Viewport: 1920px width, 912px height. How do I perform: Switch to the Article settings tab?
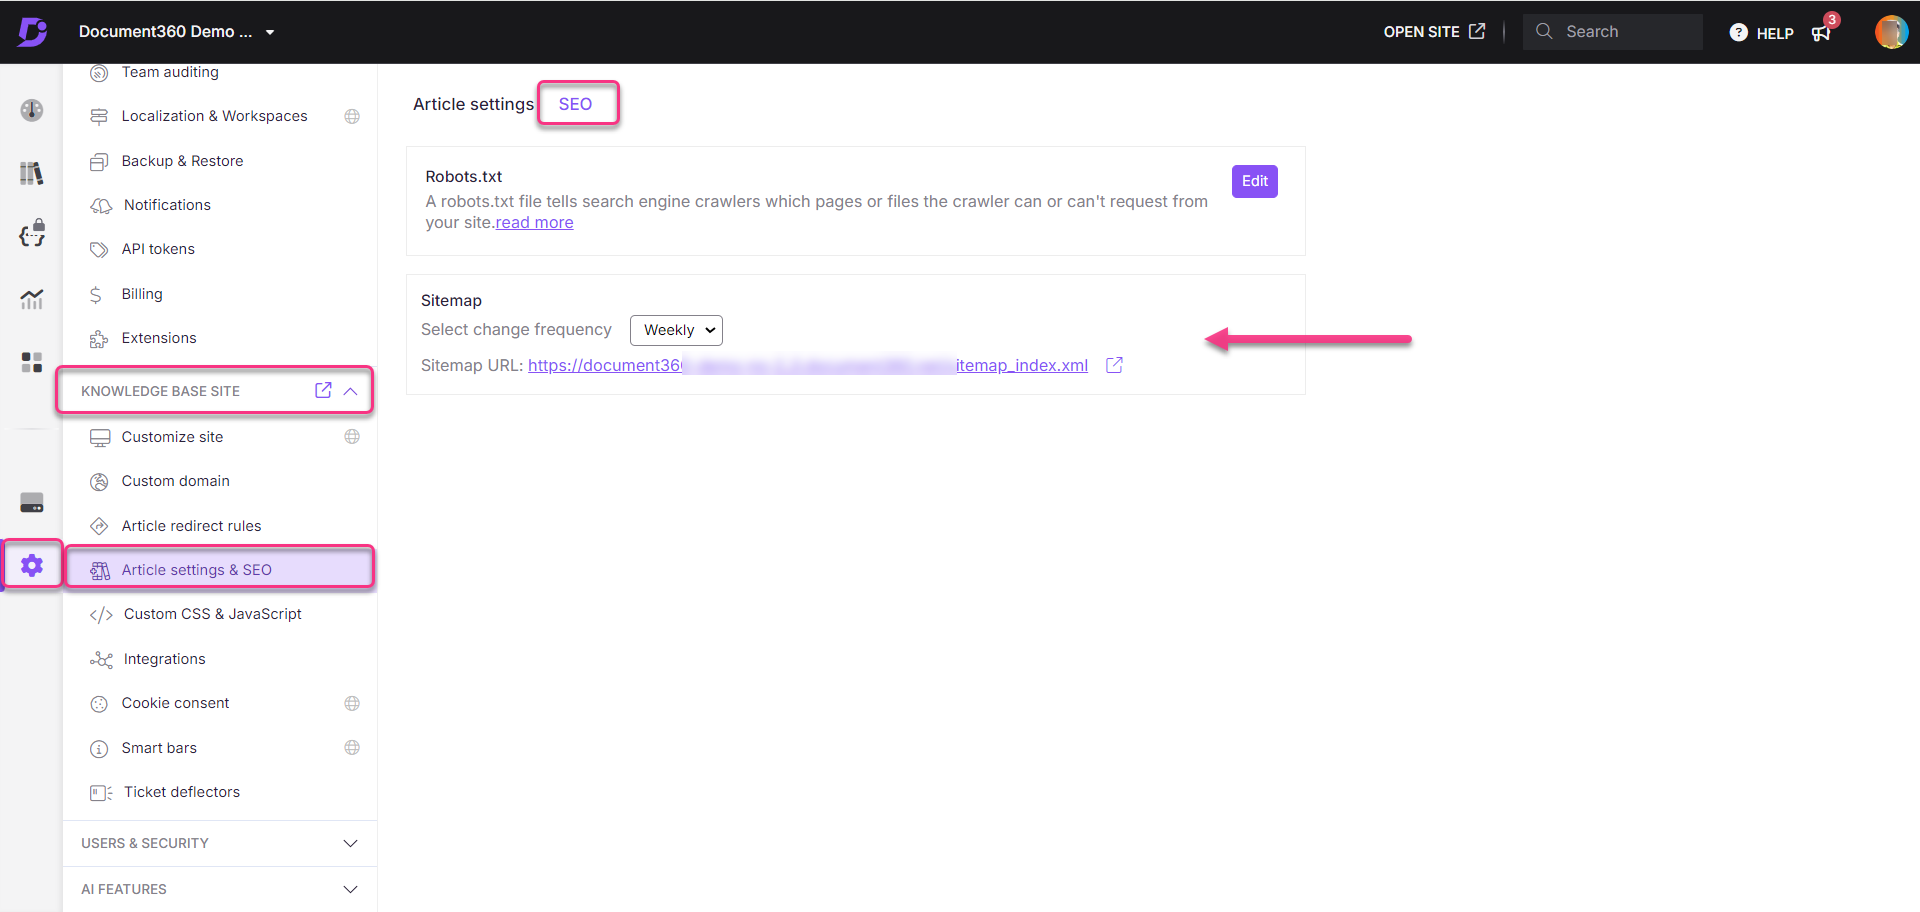point(473,104)
